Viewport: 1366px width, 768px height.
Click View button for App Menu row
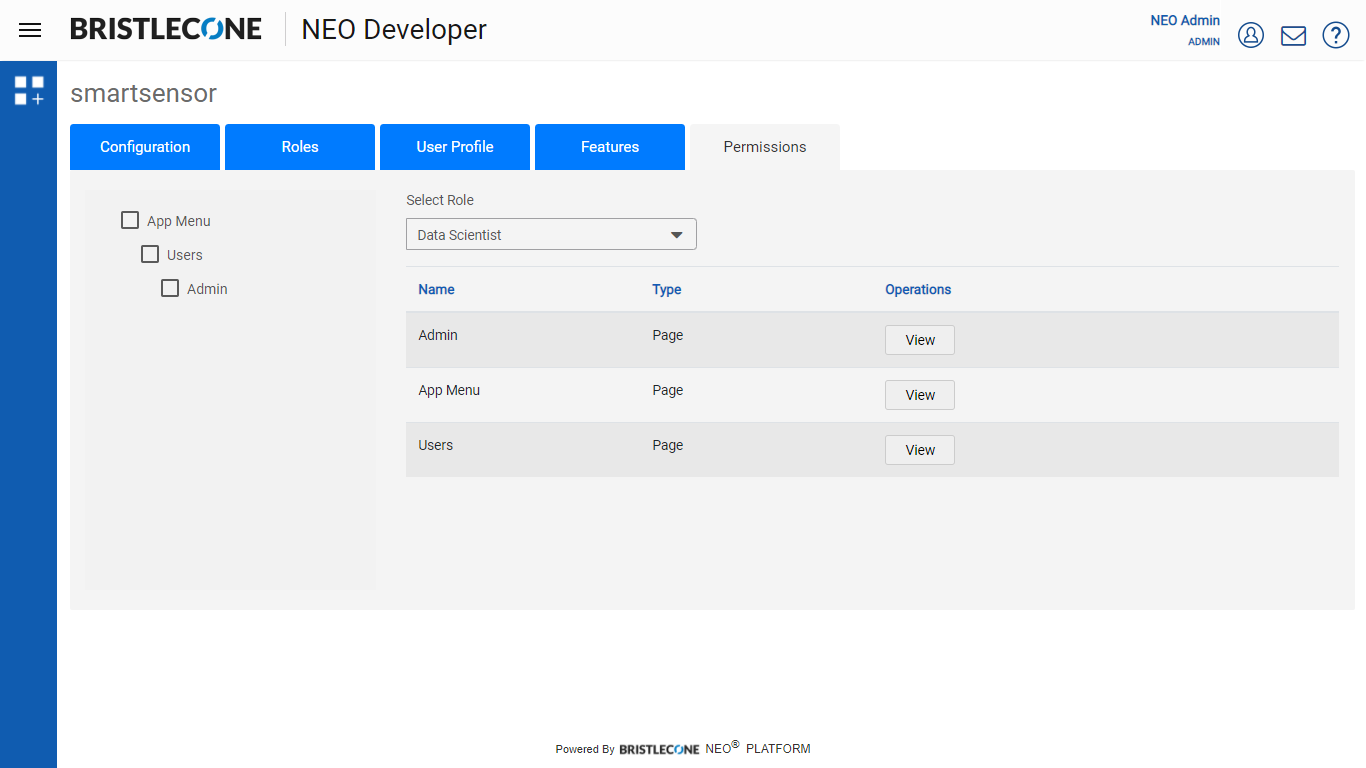[920, 395]
